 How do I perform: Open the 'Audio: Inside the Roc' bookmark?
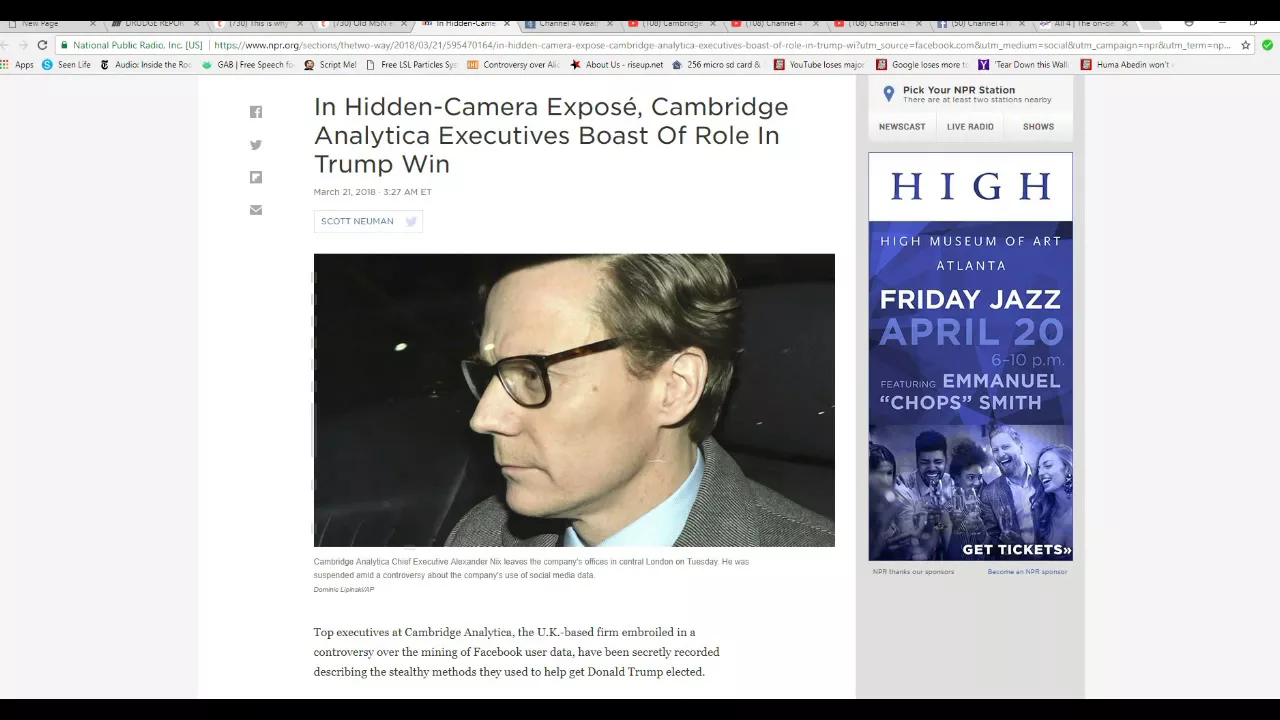point(146,65)
